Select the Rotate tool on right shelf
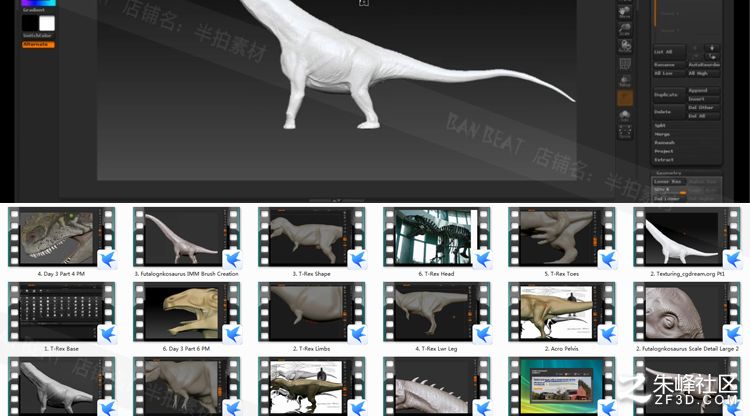750x416 pixels. click(x=625, y=46)
